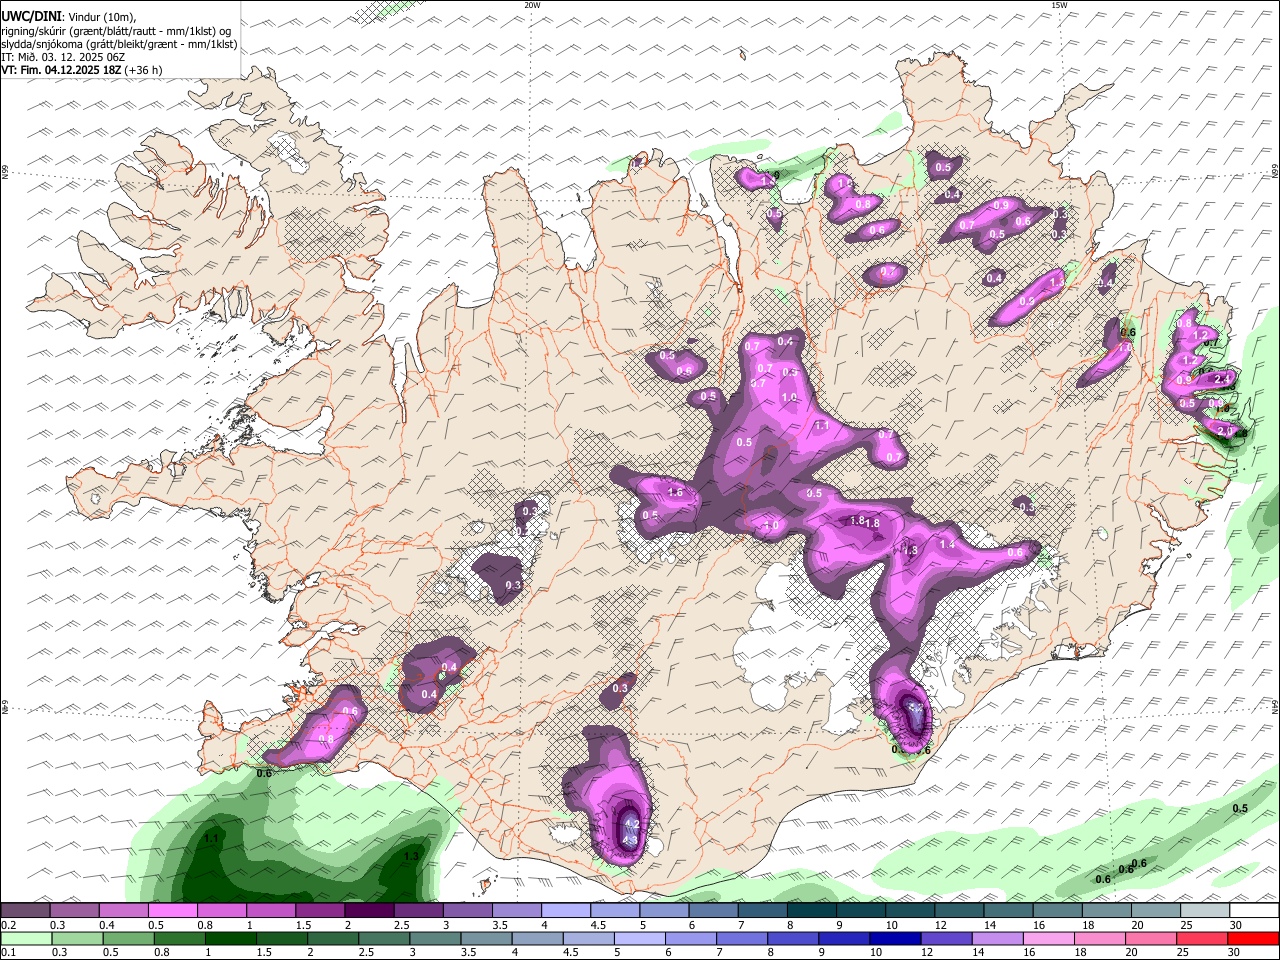The image size is (1280, 960).
Task: Click the 'rigning/skúrir' legend description line
Action: (x=116, y=31)
